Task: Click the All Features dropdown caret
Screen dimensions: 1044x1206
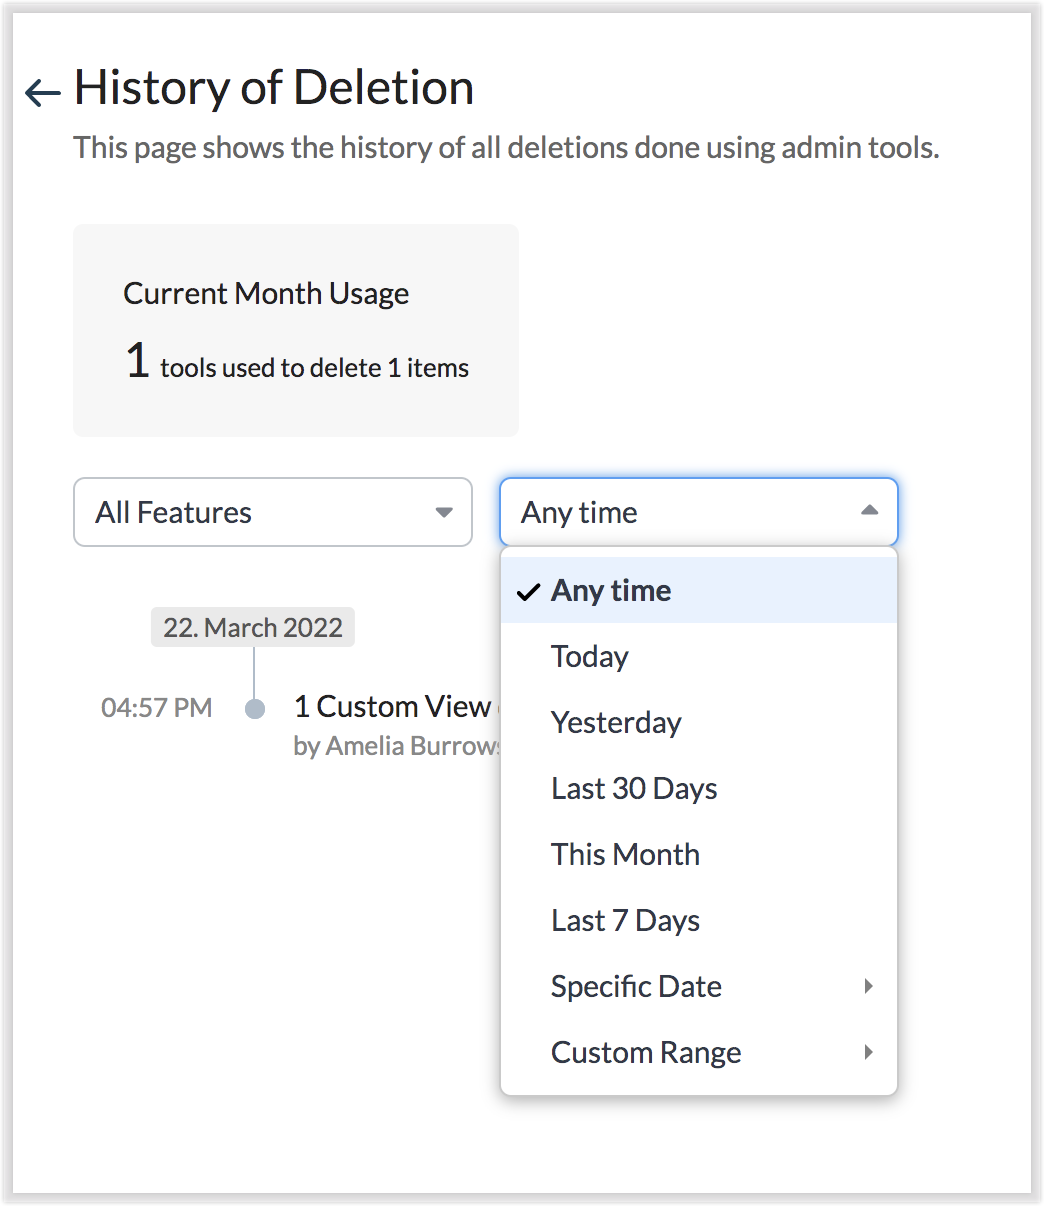Action: click(444, 512)
